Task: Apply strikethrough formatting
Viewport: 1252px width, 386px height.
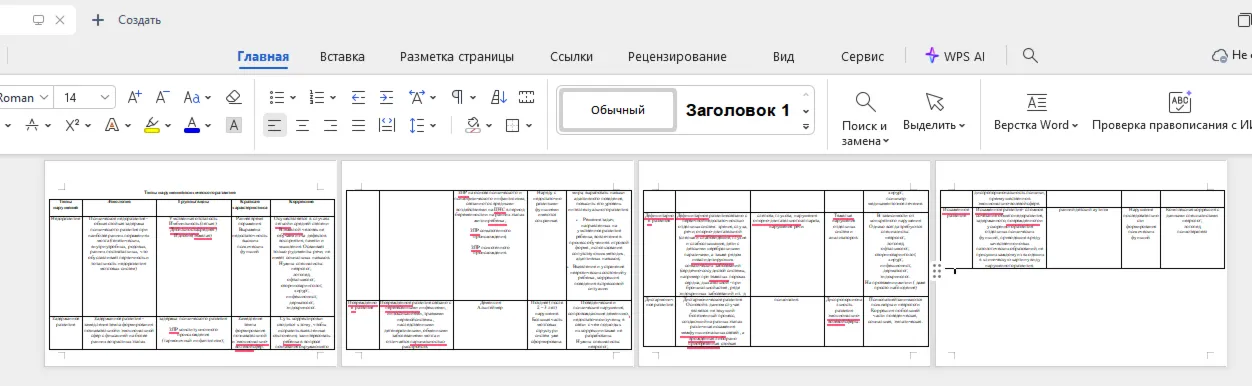Action: [33, 125]
